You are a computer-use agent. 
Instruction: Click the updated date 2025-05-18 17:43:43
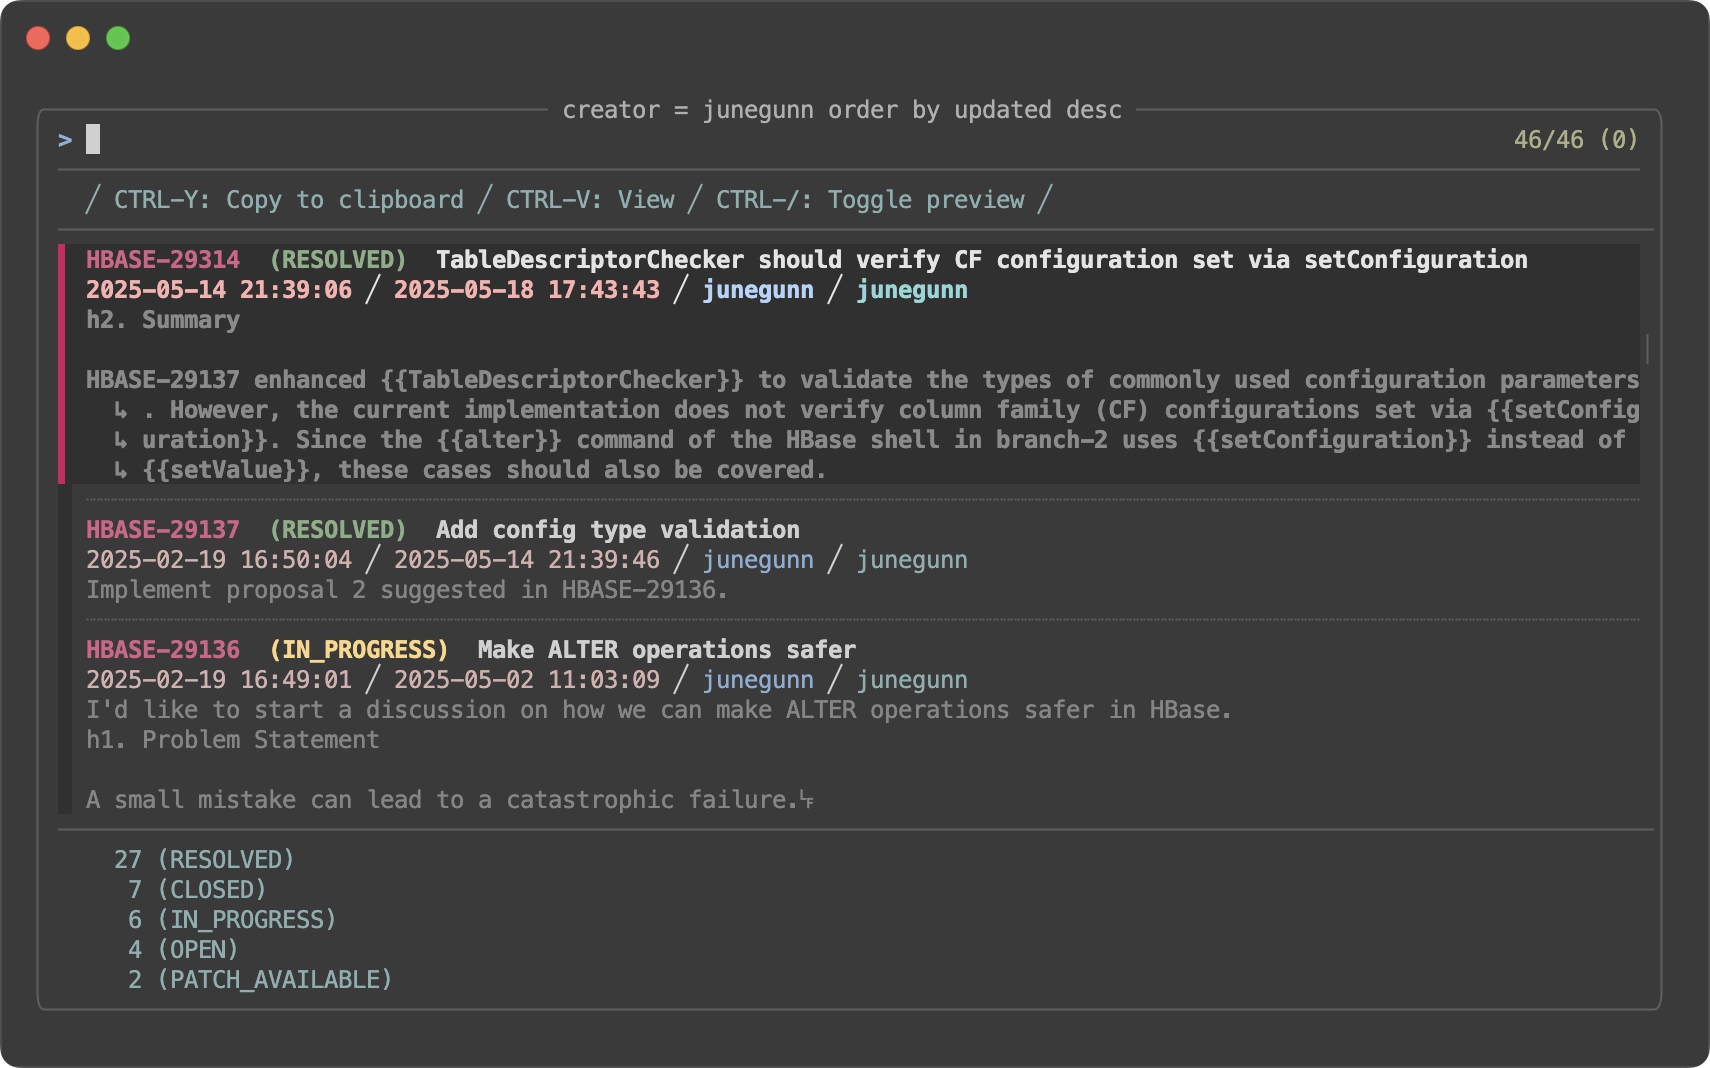[527, 290]
